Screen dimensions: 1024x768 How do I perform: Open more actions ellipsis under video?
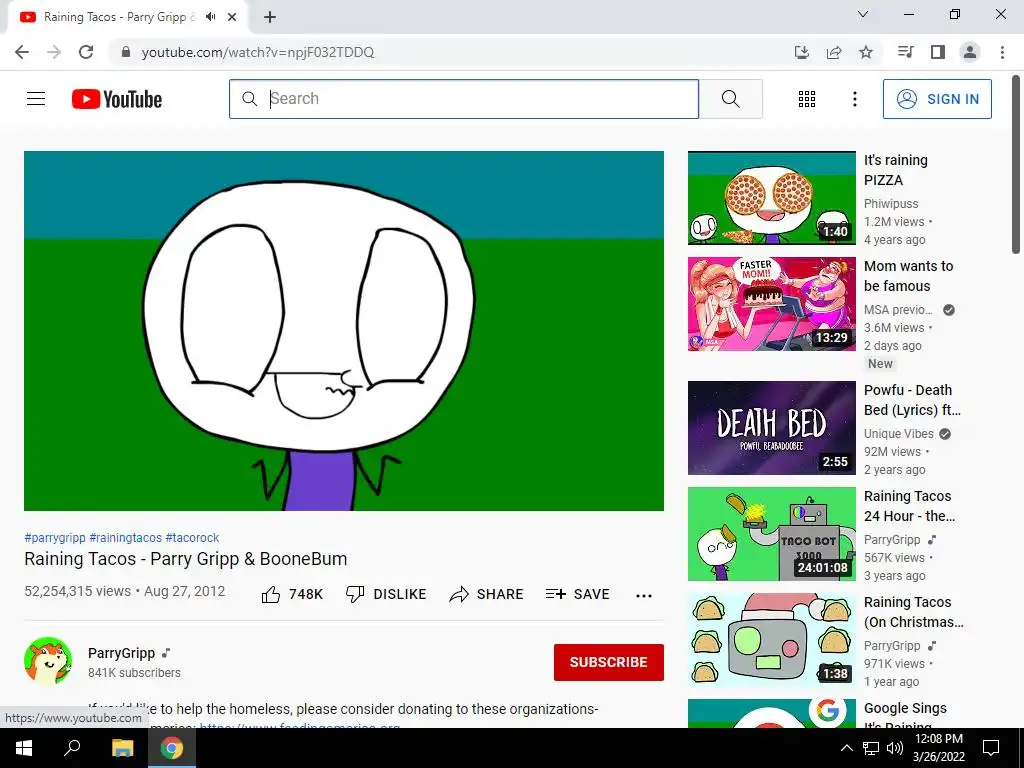point(644,595)
